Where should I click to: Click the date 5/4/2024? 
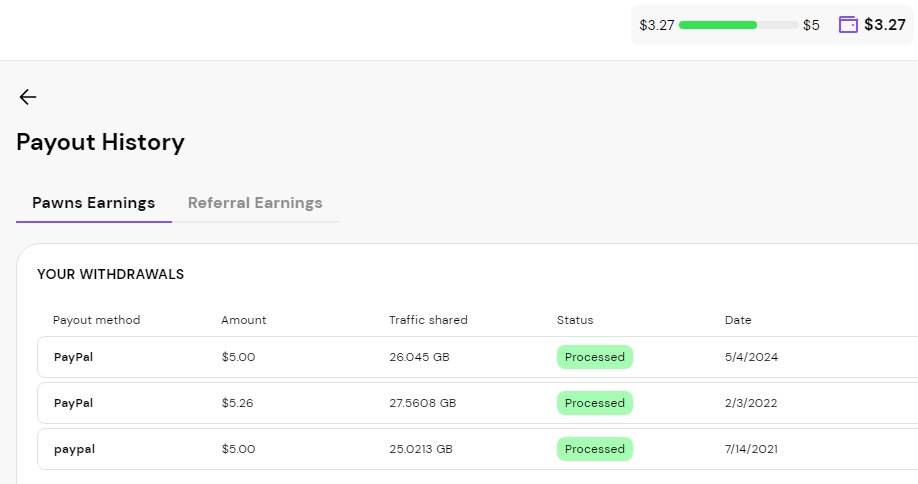(x=751, y=357)
